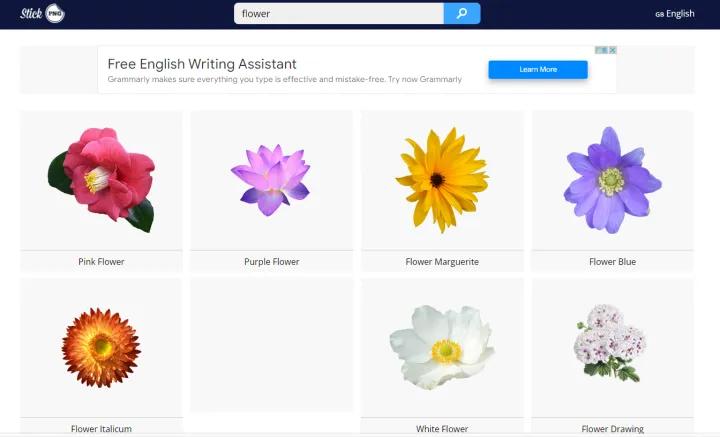Open the English language selector
The height and width of the screenshot is (437, 720).
click(675, 14)
